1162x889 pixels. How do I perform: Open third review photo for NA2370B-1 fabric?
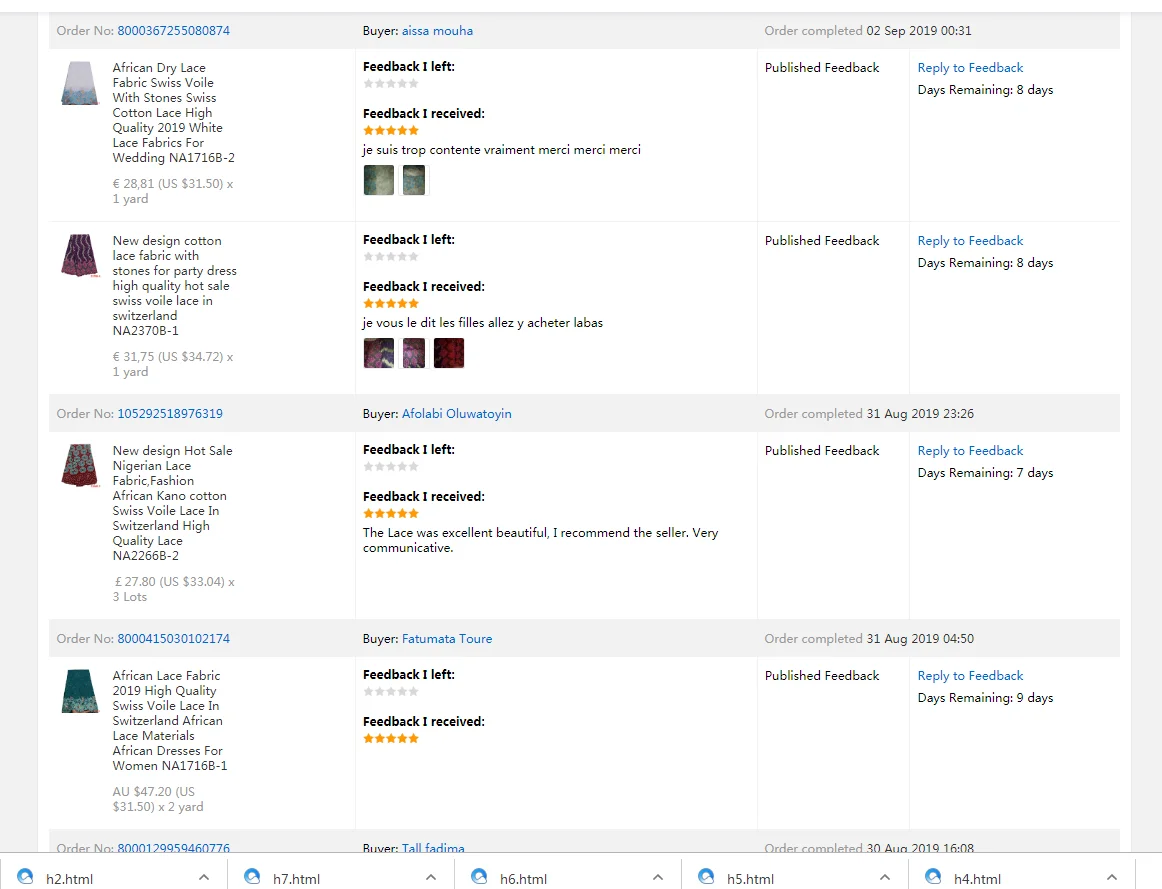(449, 353)
